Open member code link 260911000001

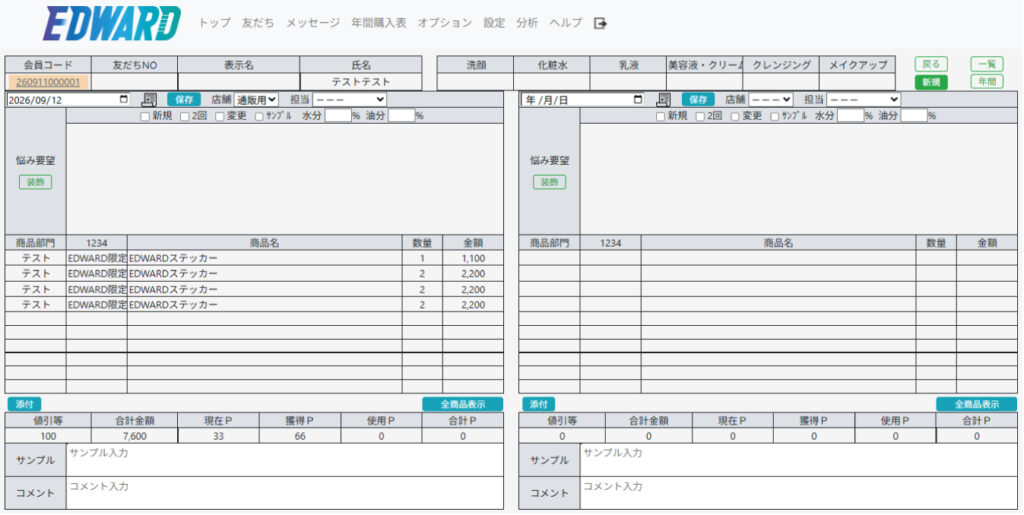click(48, 82)
